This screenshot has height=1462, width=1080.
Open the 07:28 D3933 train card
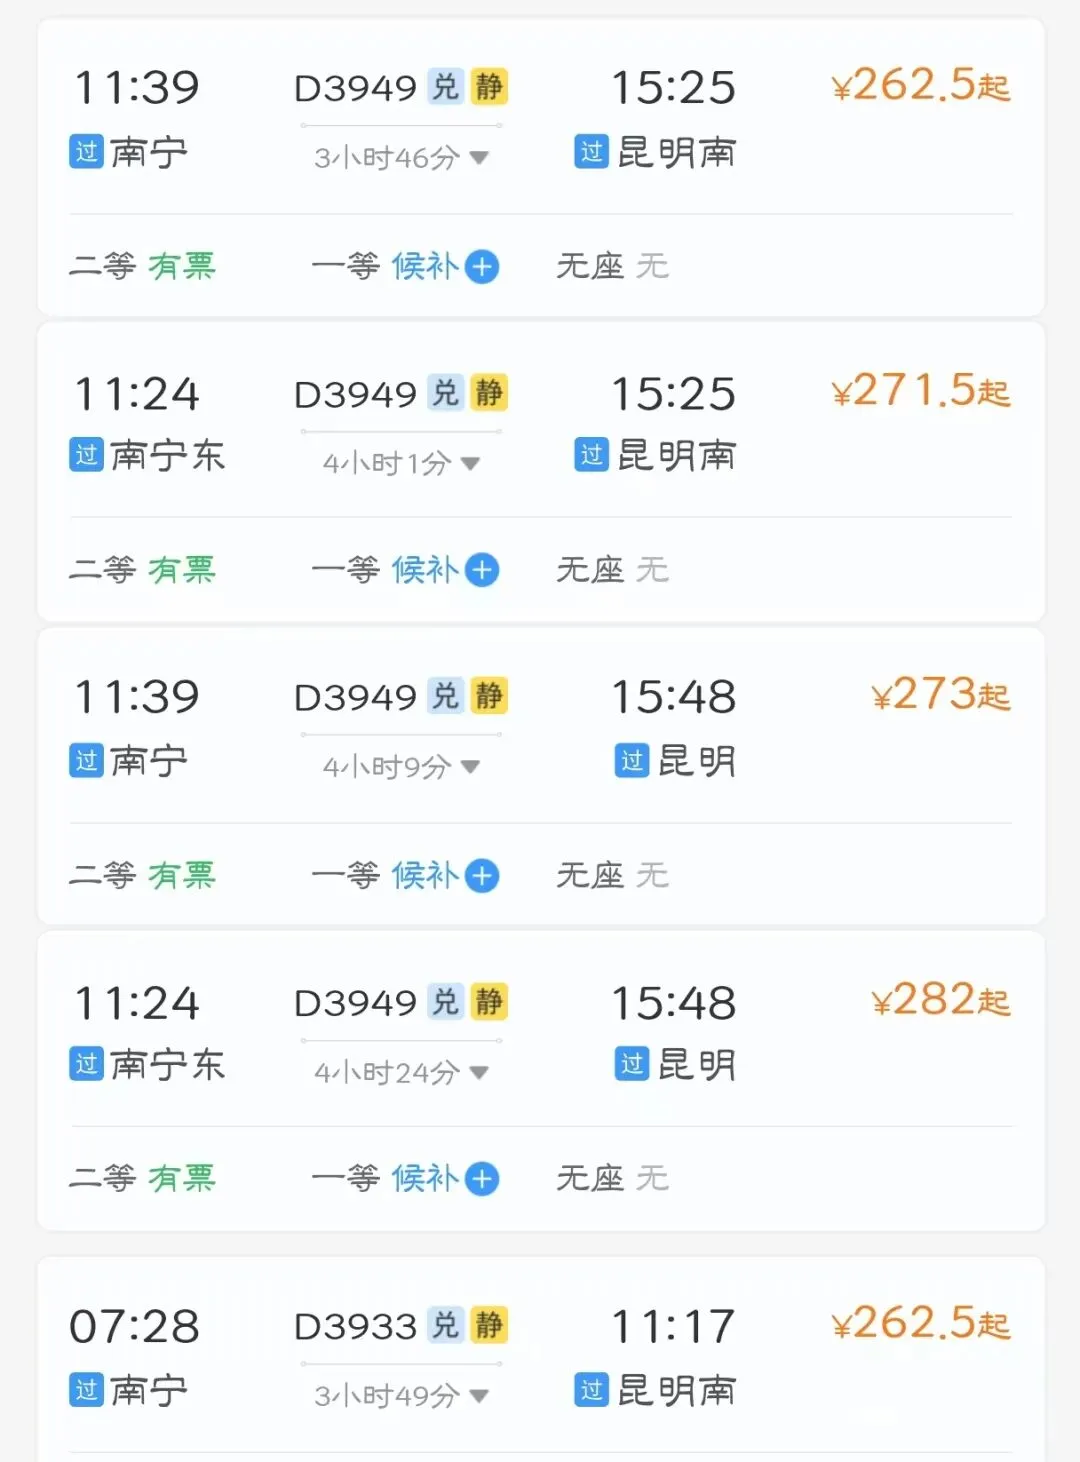(x=540, y=1360)
